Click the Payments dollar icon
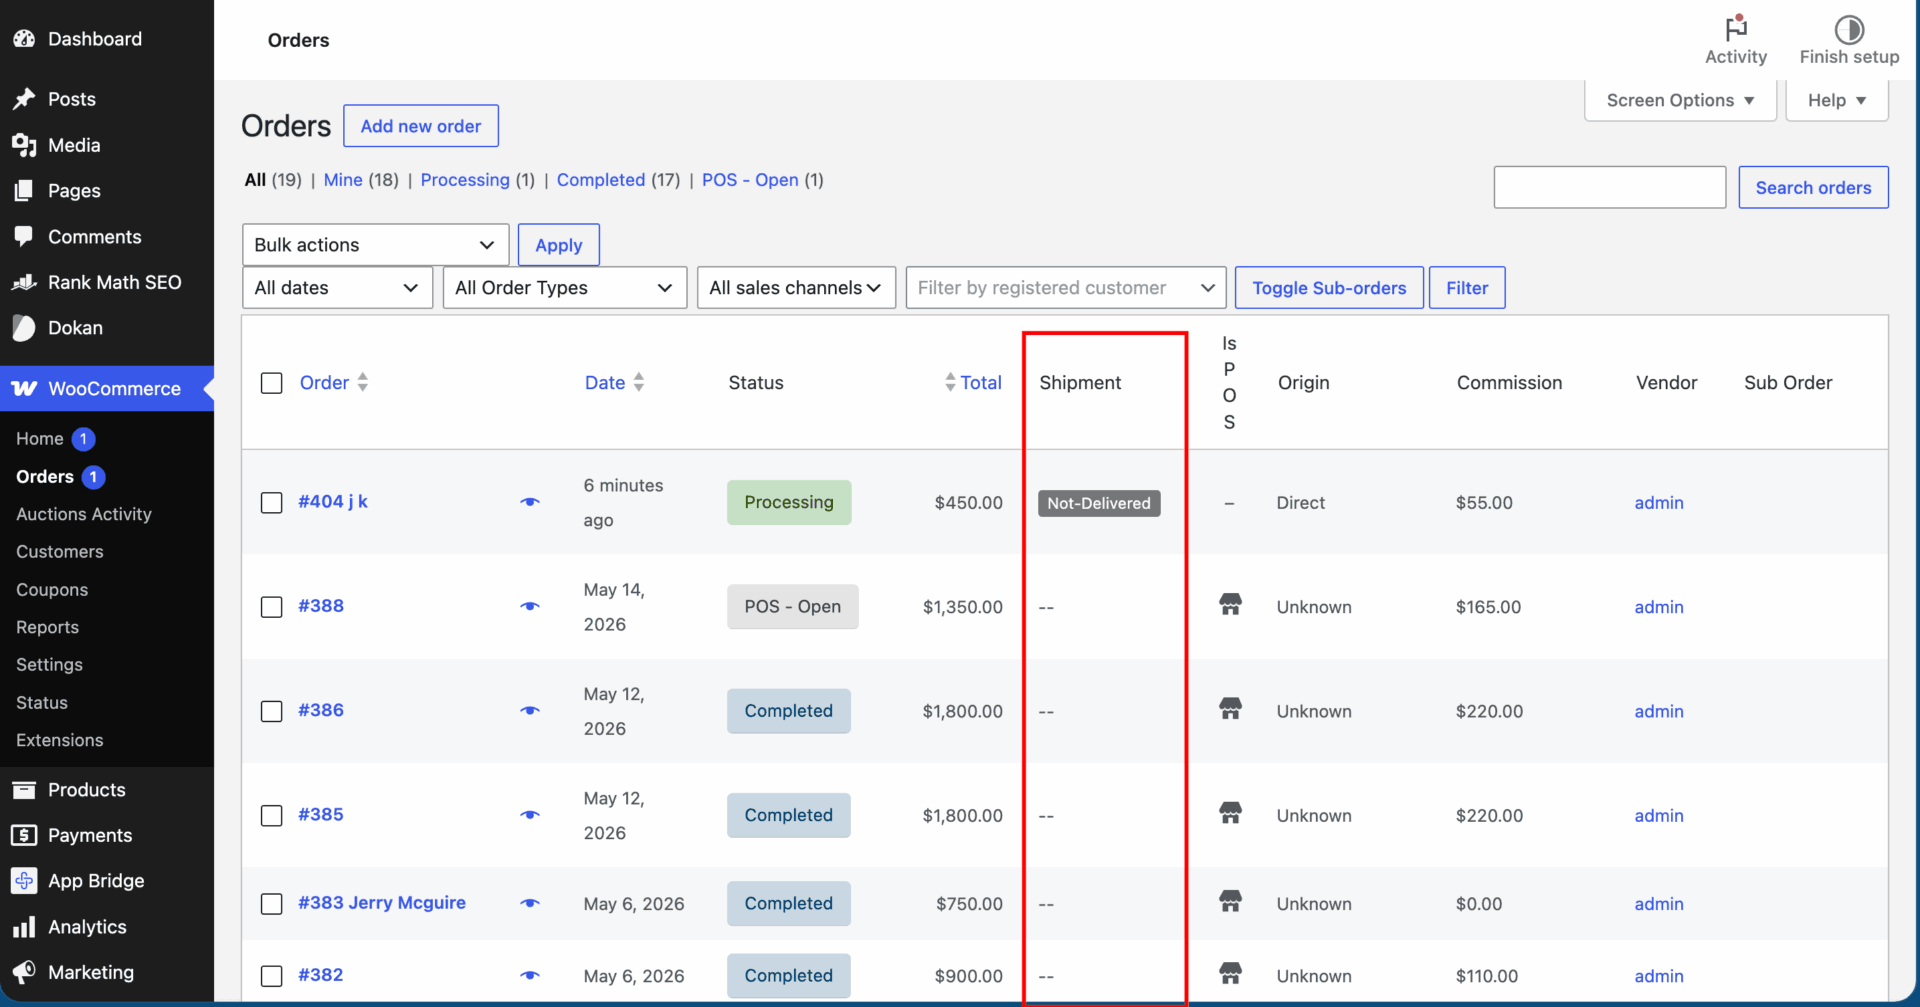The image size is (1920, 1007). pyautogui.click(x=24, y=835)
